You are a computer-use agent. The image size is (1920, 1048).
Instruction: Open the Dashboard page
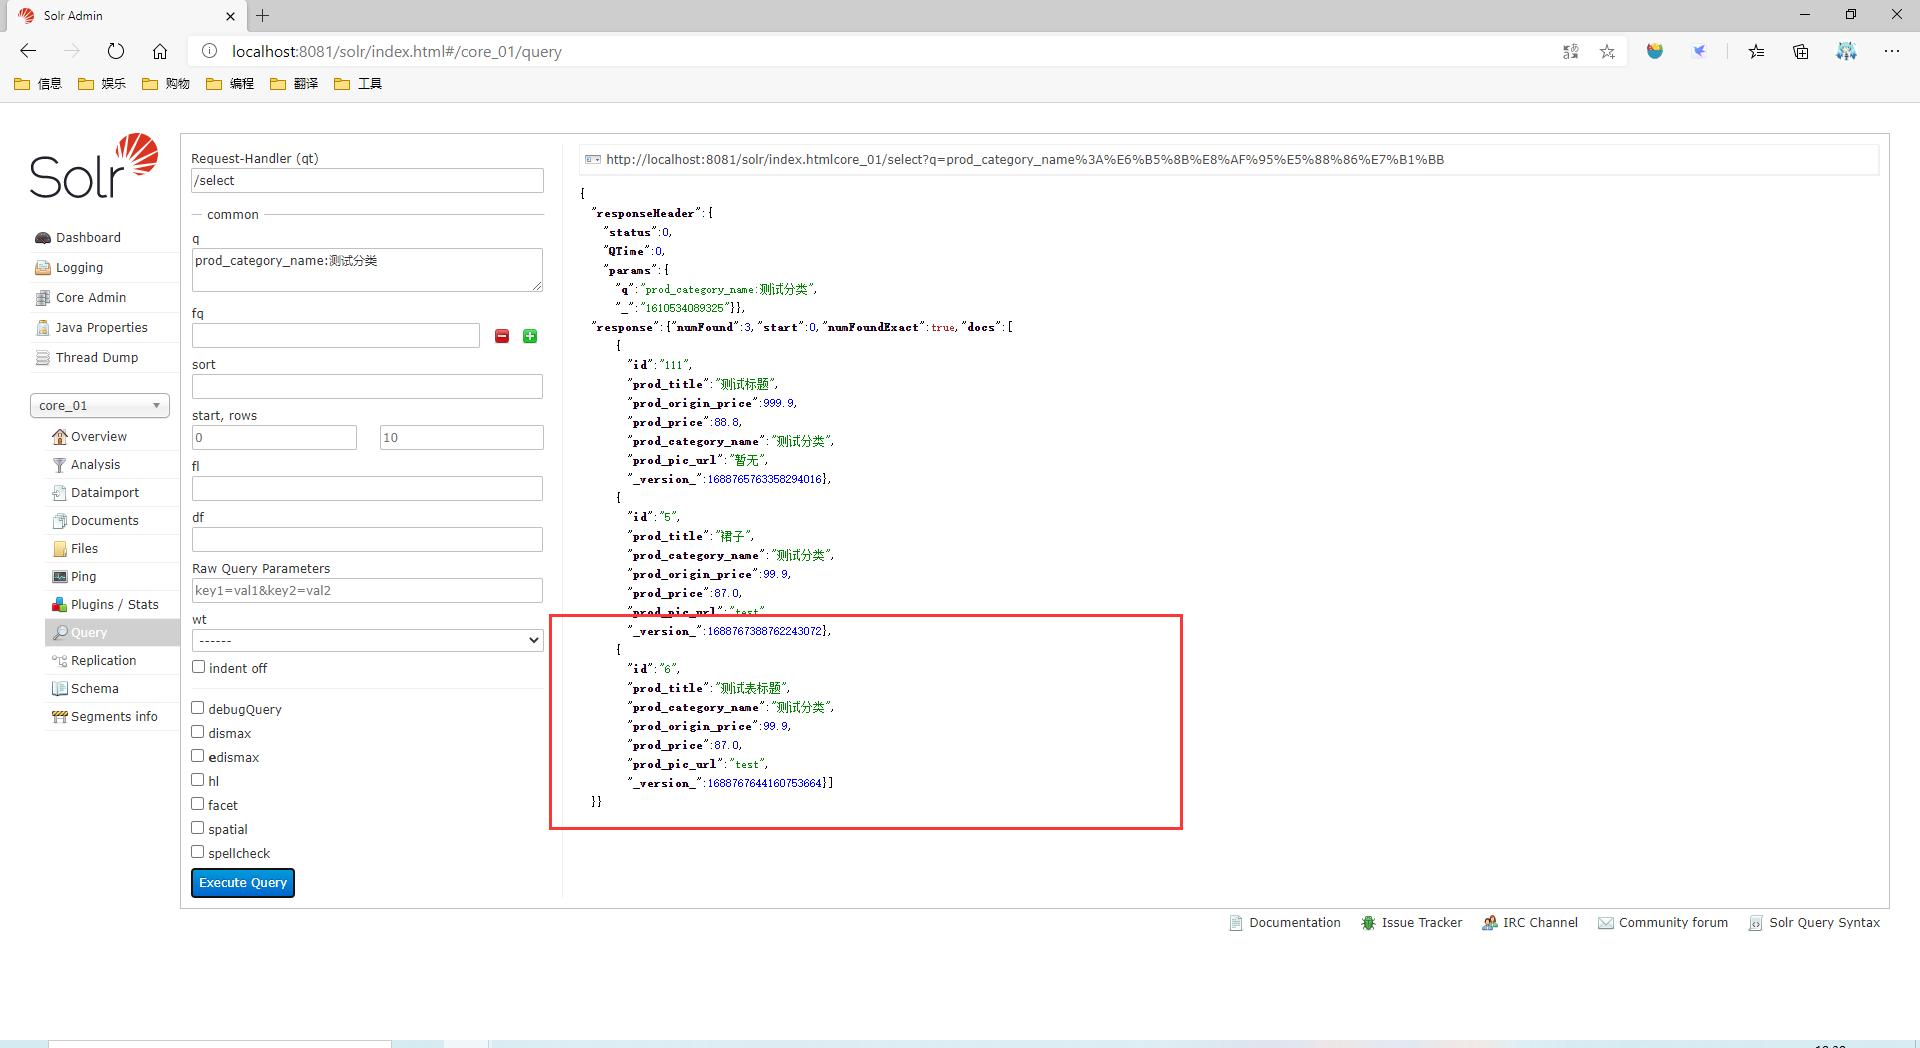coord(88,238)
